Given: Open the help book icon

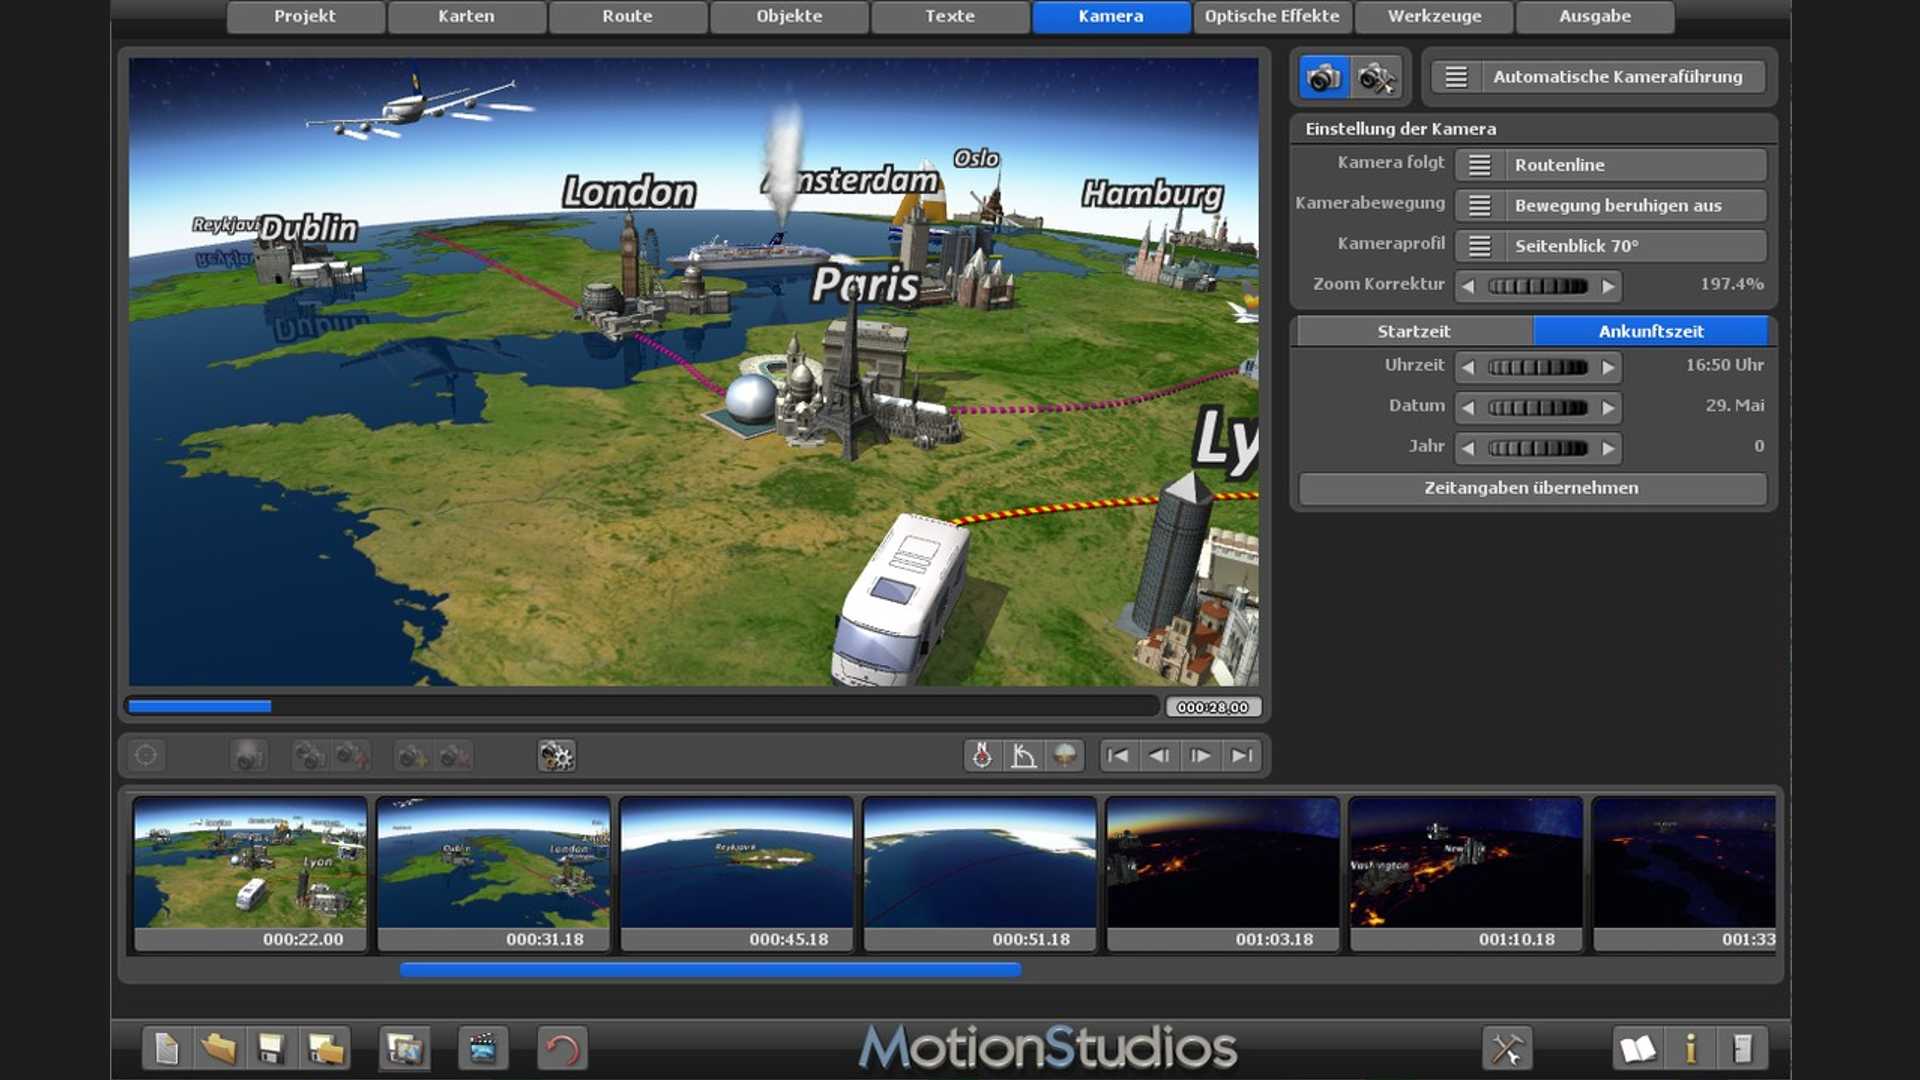Looking at the screenshot, I should pyautogui.click(x=1637, y=1049).
